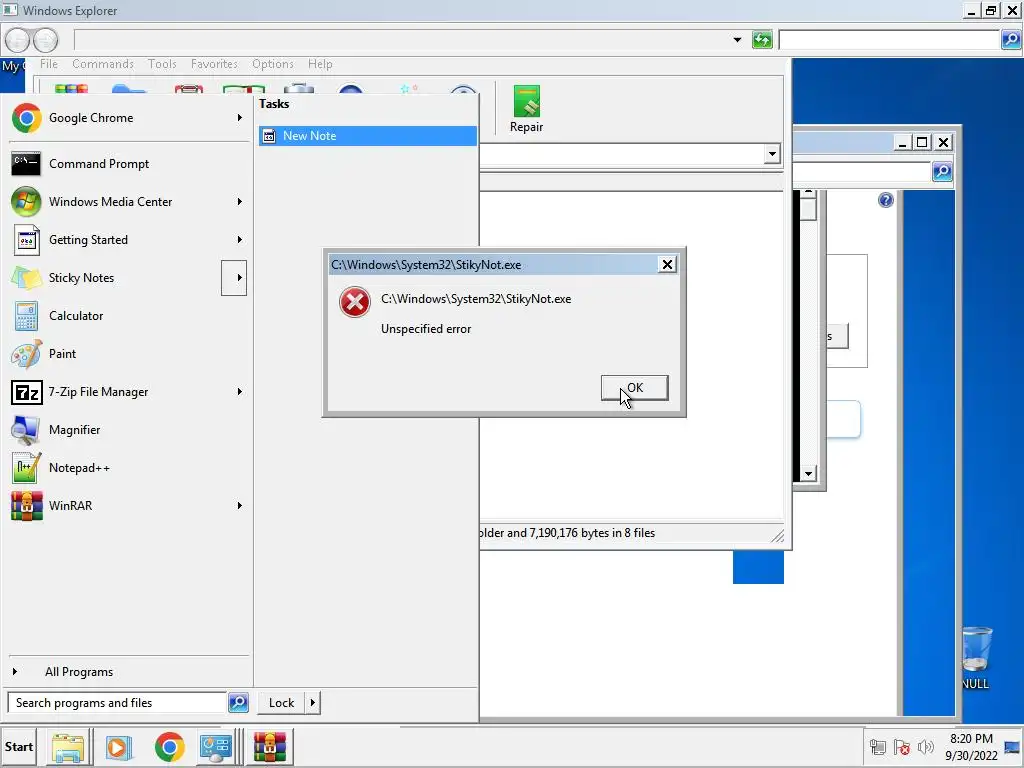Click the Start button on the taskbar
This screenshot has height=768, width=1024.
(18, 746)
